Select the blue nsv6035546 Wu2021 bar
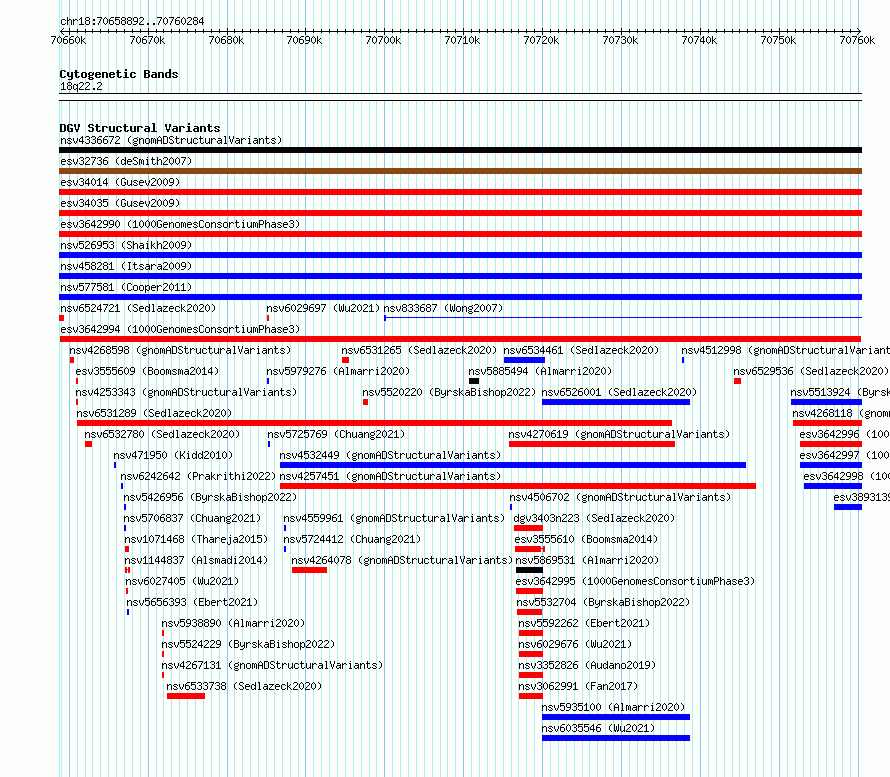890x777 pixels. (x=616, y=738)
